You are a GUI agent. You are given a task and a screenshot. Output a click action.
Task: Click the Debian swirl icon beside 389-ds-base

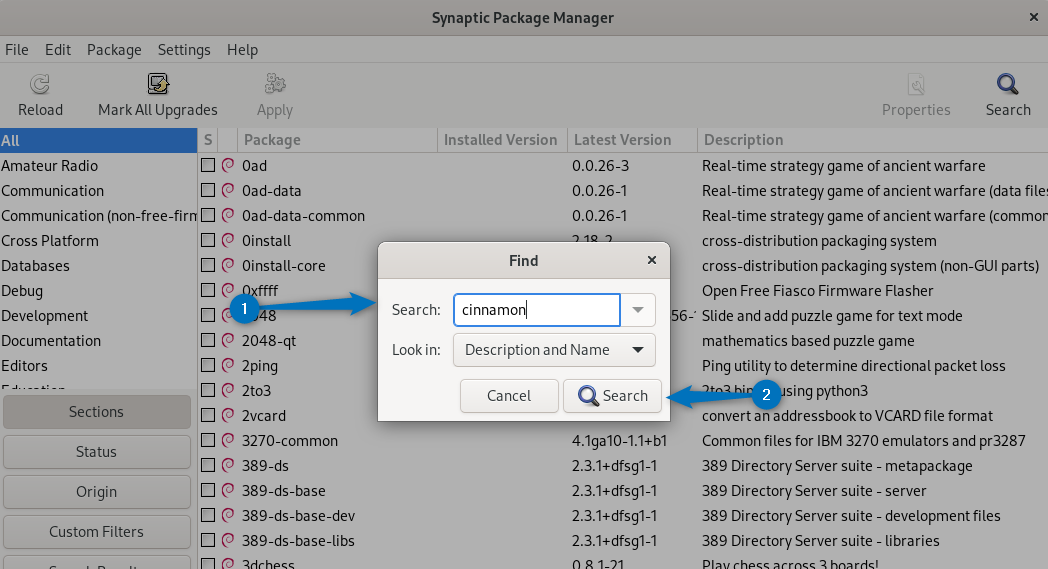[x=228, y=490]
